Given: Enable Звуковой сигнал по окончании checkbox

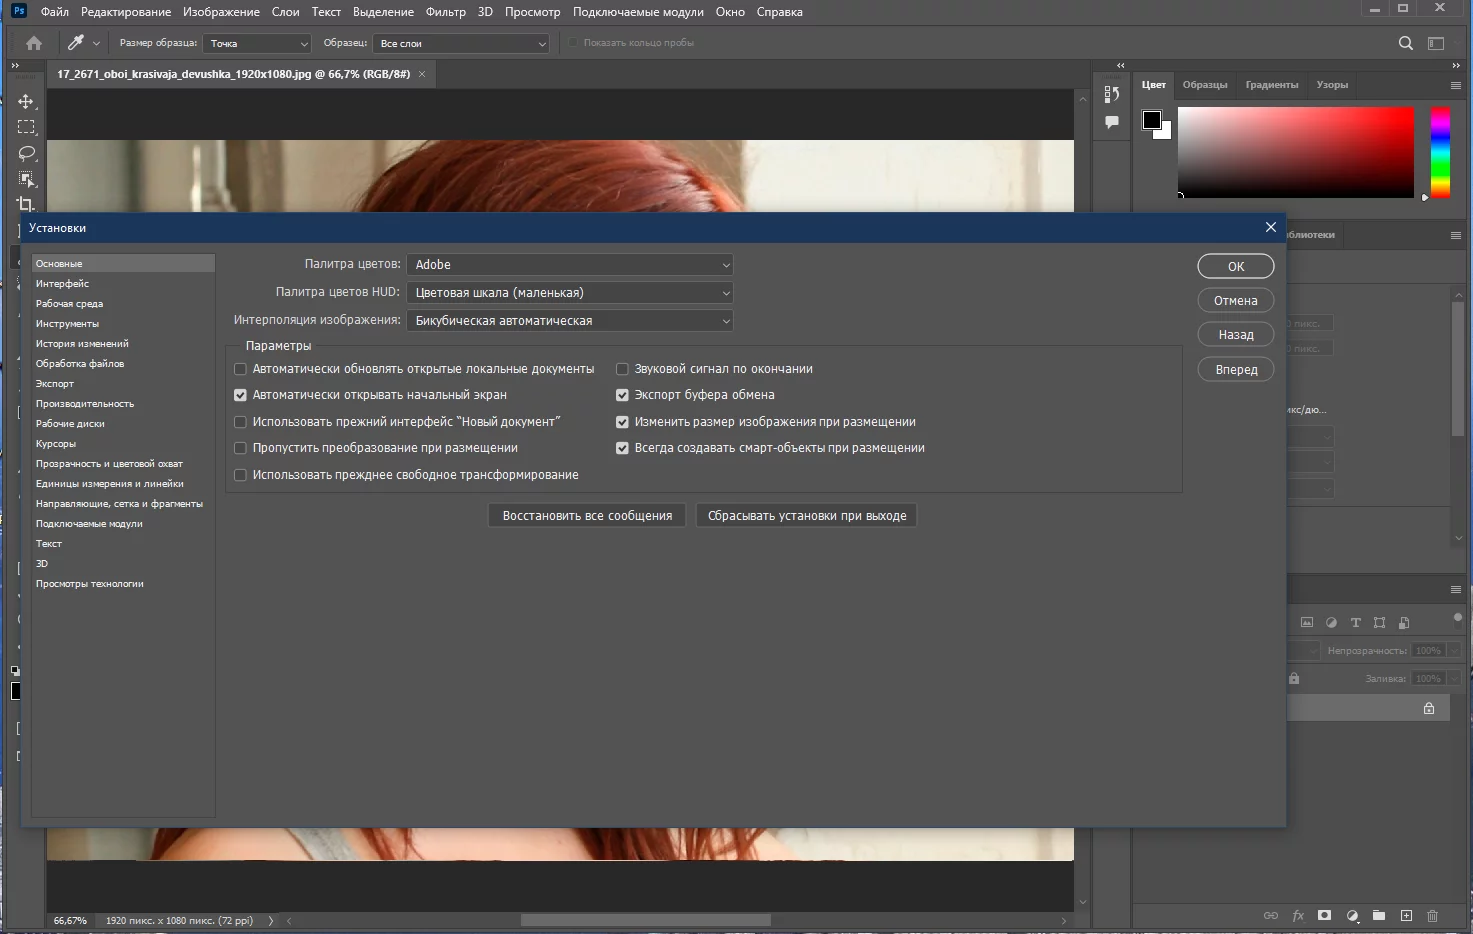Looking at the screenshot, I should [622, 369].
